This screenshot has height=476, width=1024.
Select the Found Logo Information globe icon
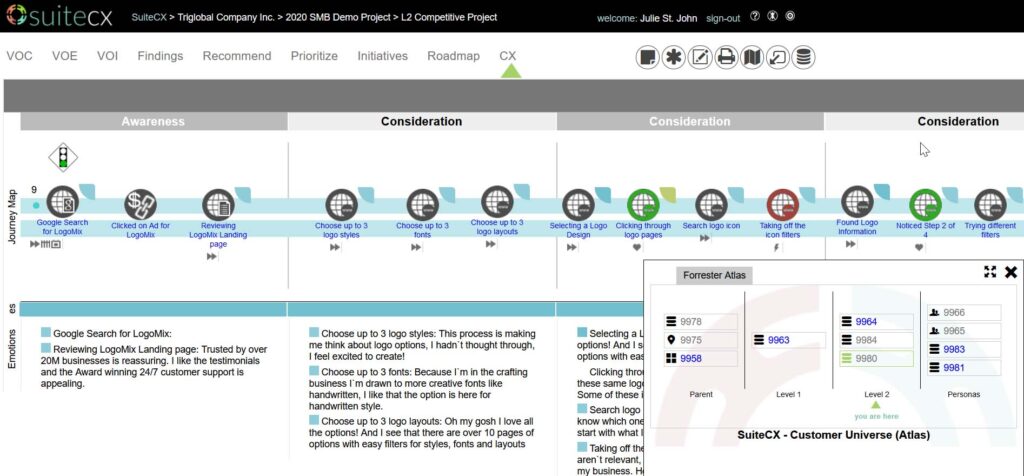tap(857, 202)
